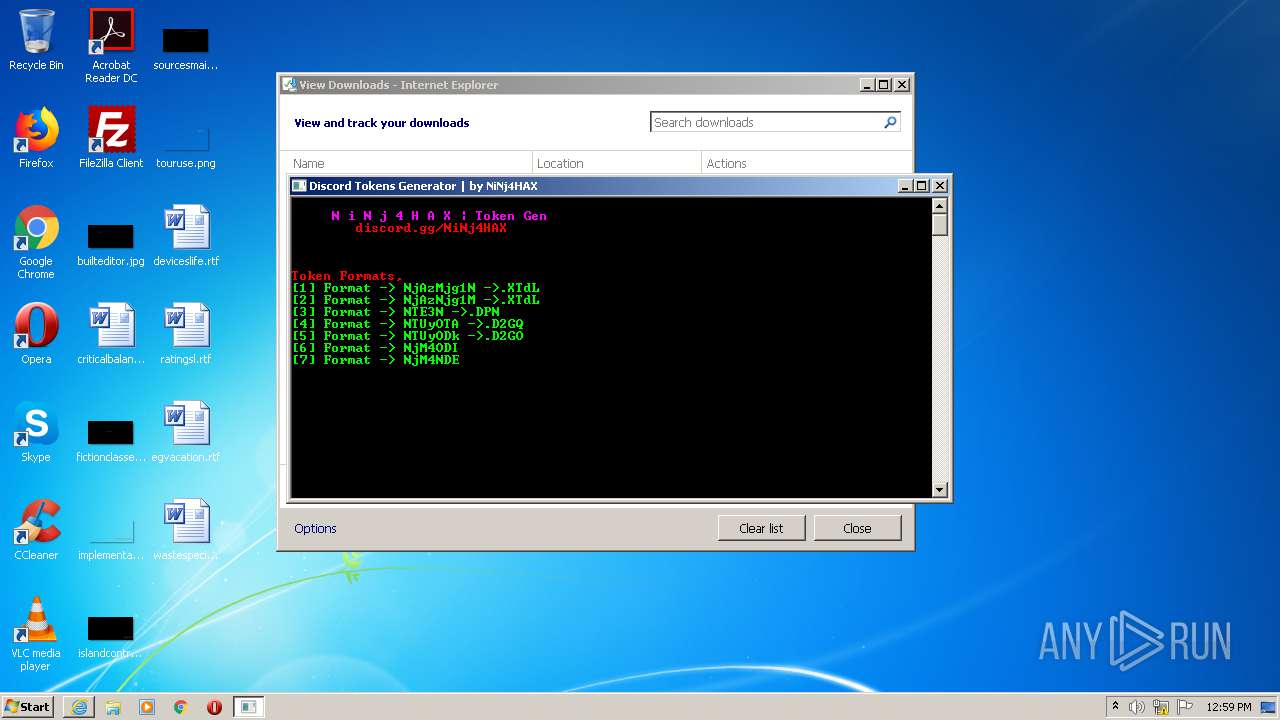Screen dimensions: 1280x720
Task: Select builteditor.jpg file icon
Action: coord(111,245)
